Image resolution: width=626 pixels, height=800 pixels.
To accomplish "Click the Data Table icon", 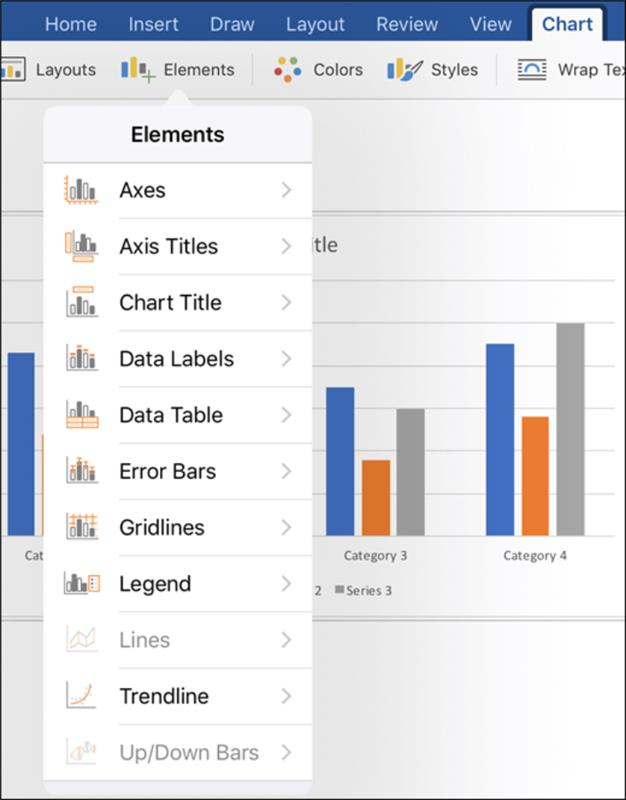I will click(x=82, y=414).
